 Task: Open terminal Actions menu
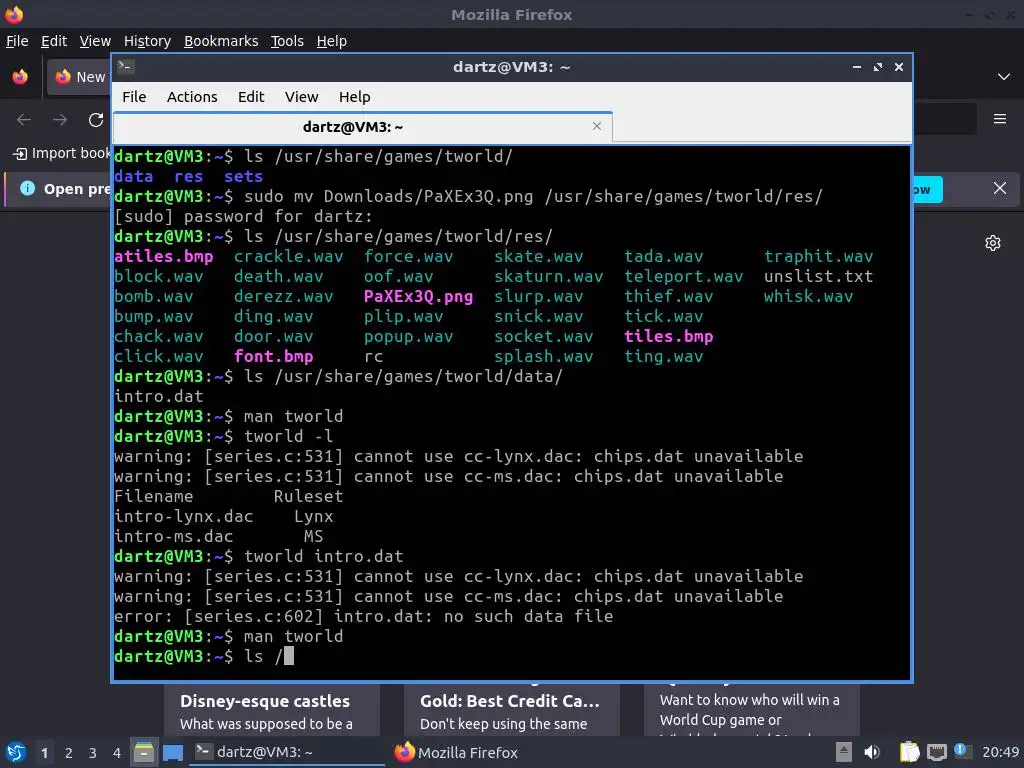coord(192,97)
